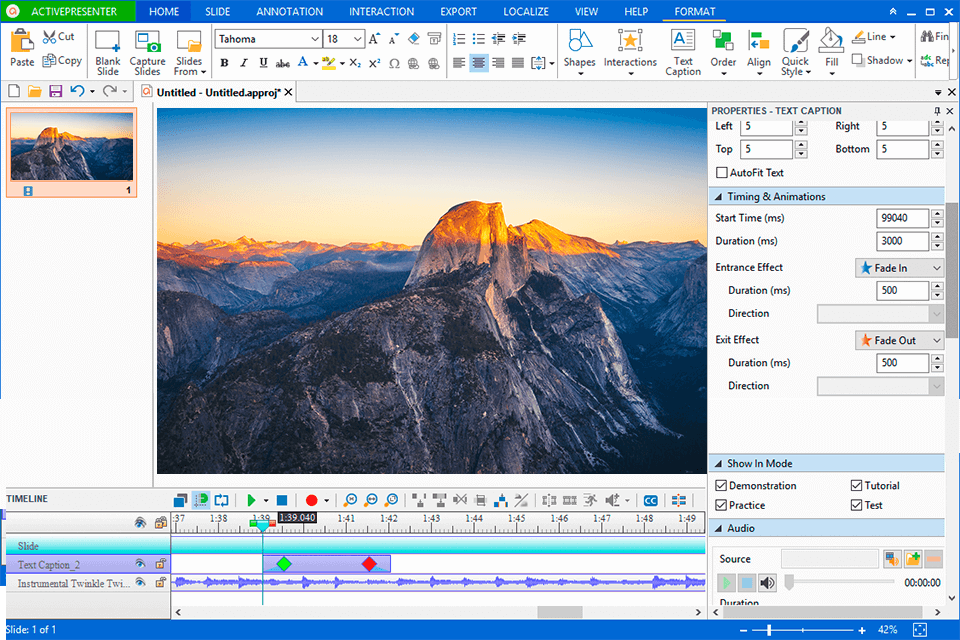Hide the Instrumental Twinkle audio track
The width and height of the screenshot is (960, 640).
[141, 582]
